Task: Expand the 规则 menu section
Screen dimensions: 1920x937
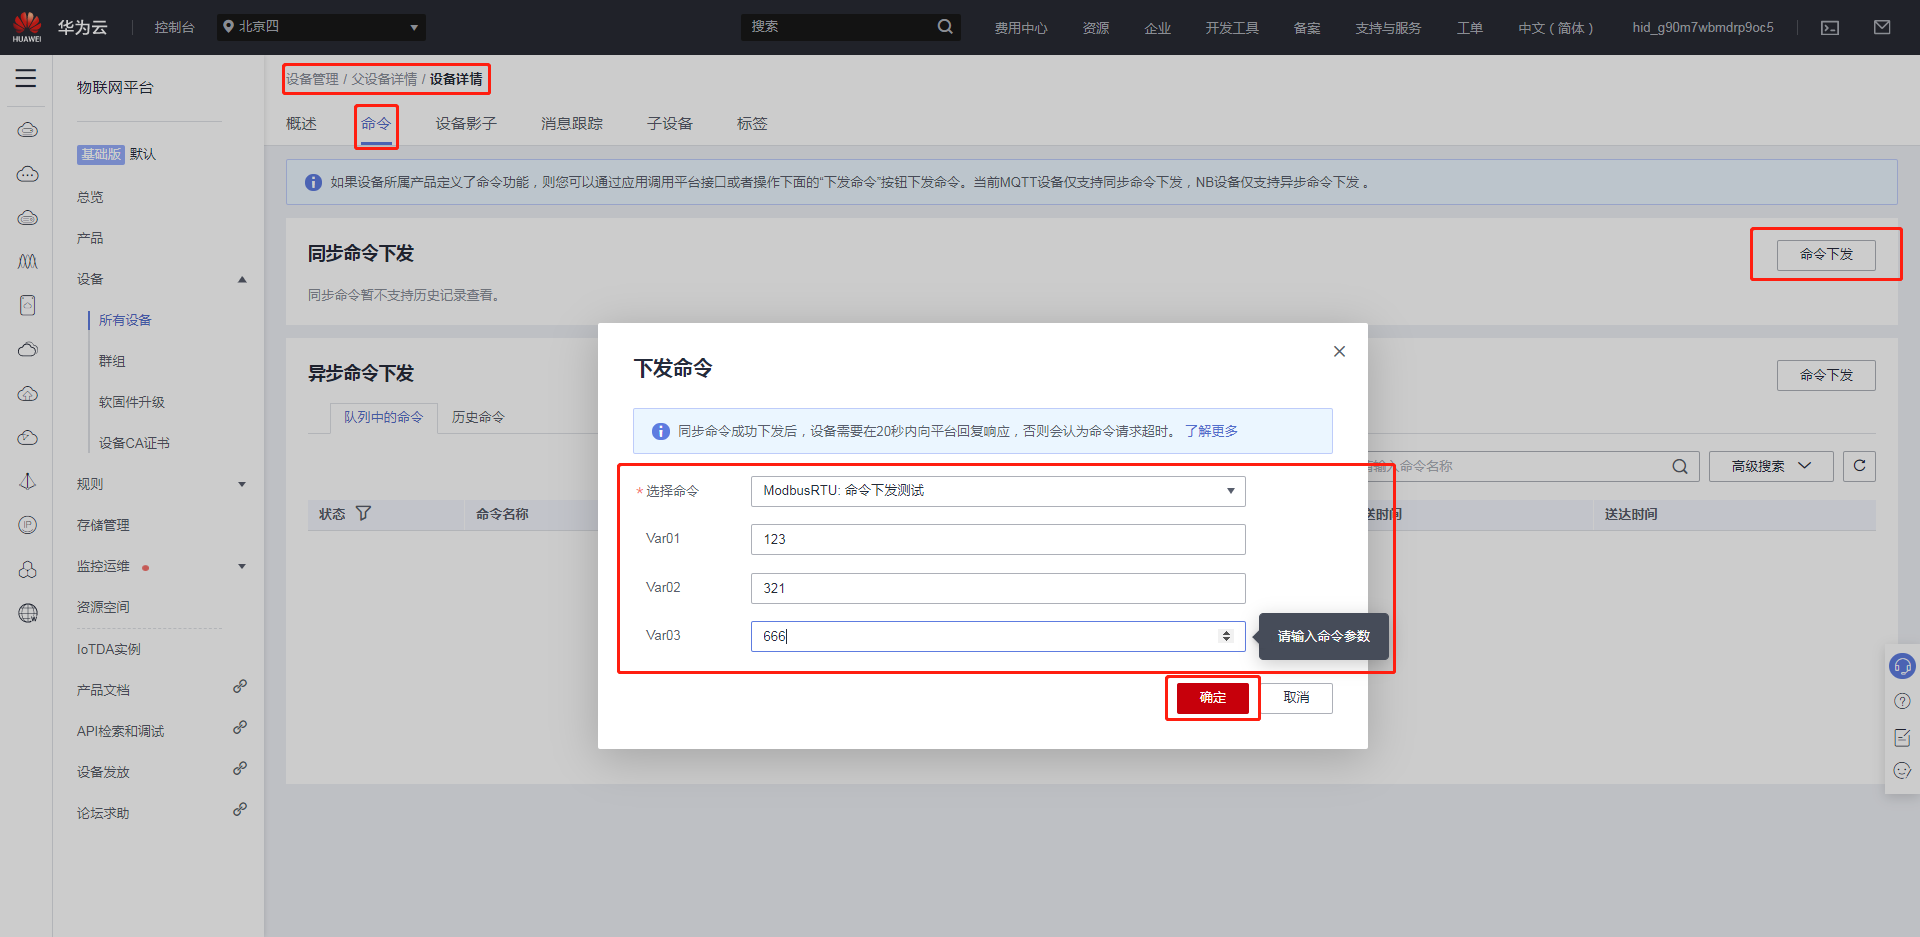Action: coord(241,484)
